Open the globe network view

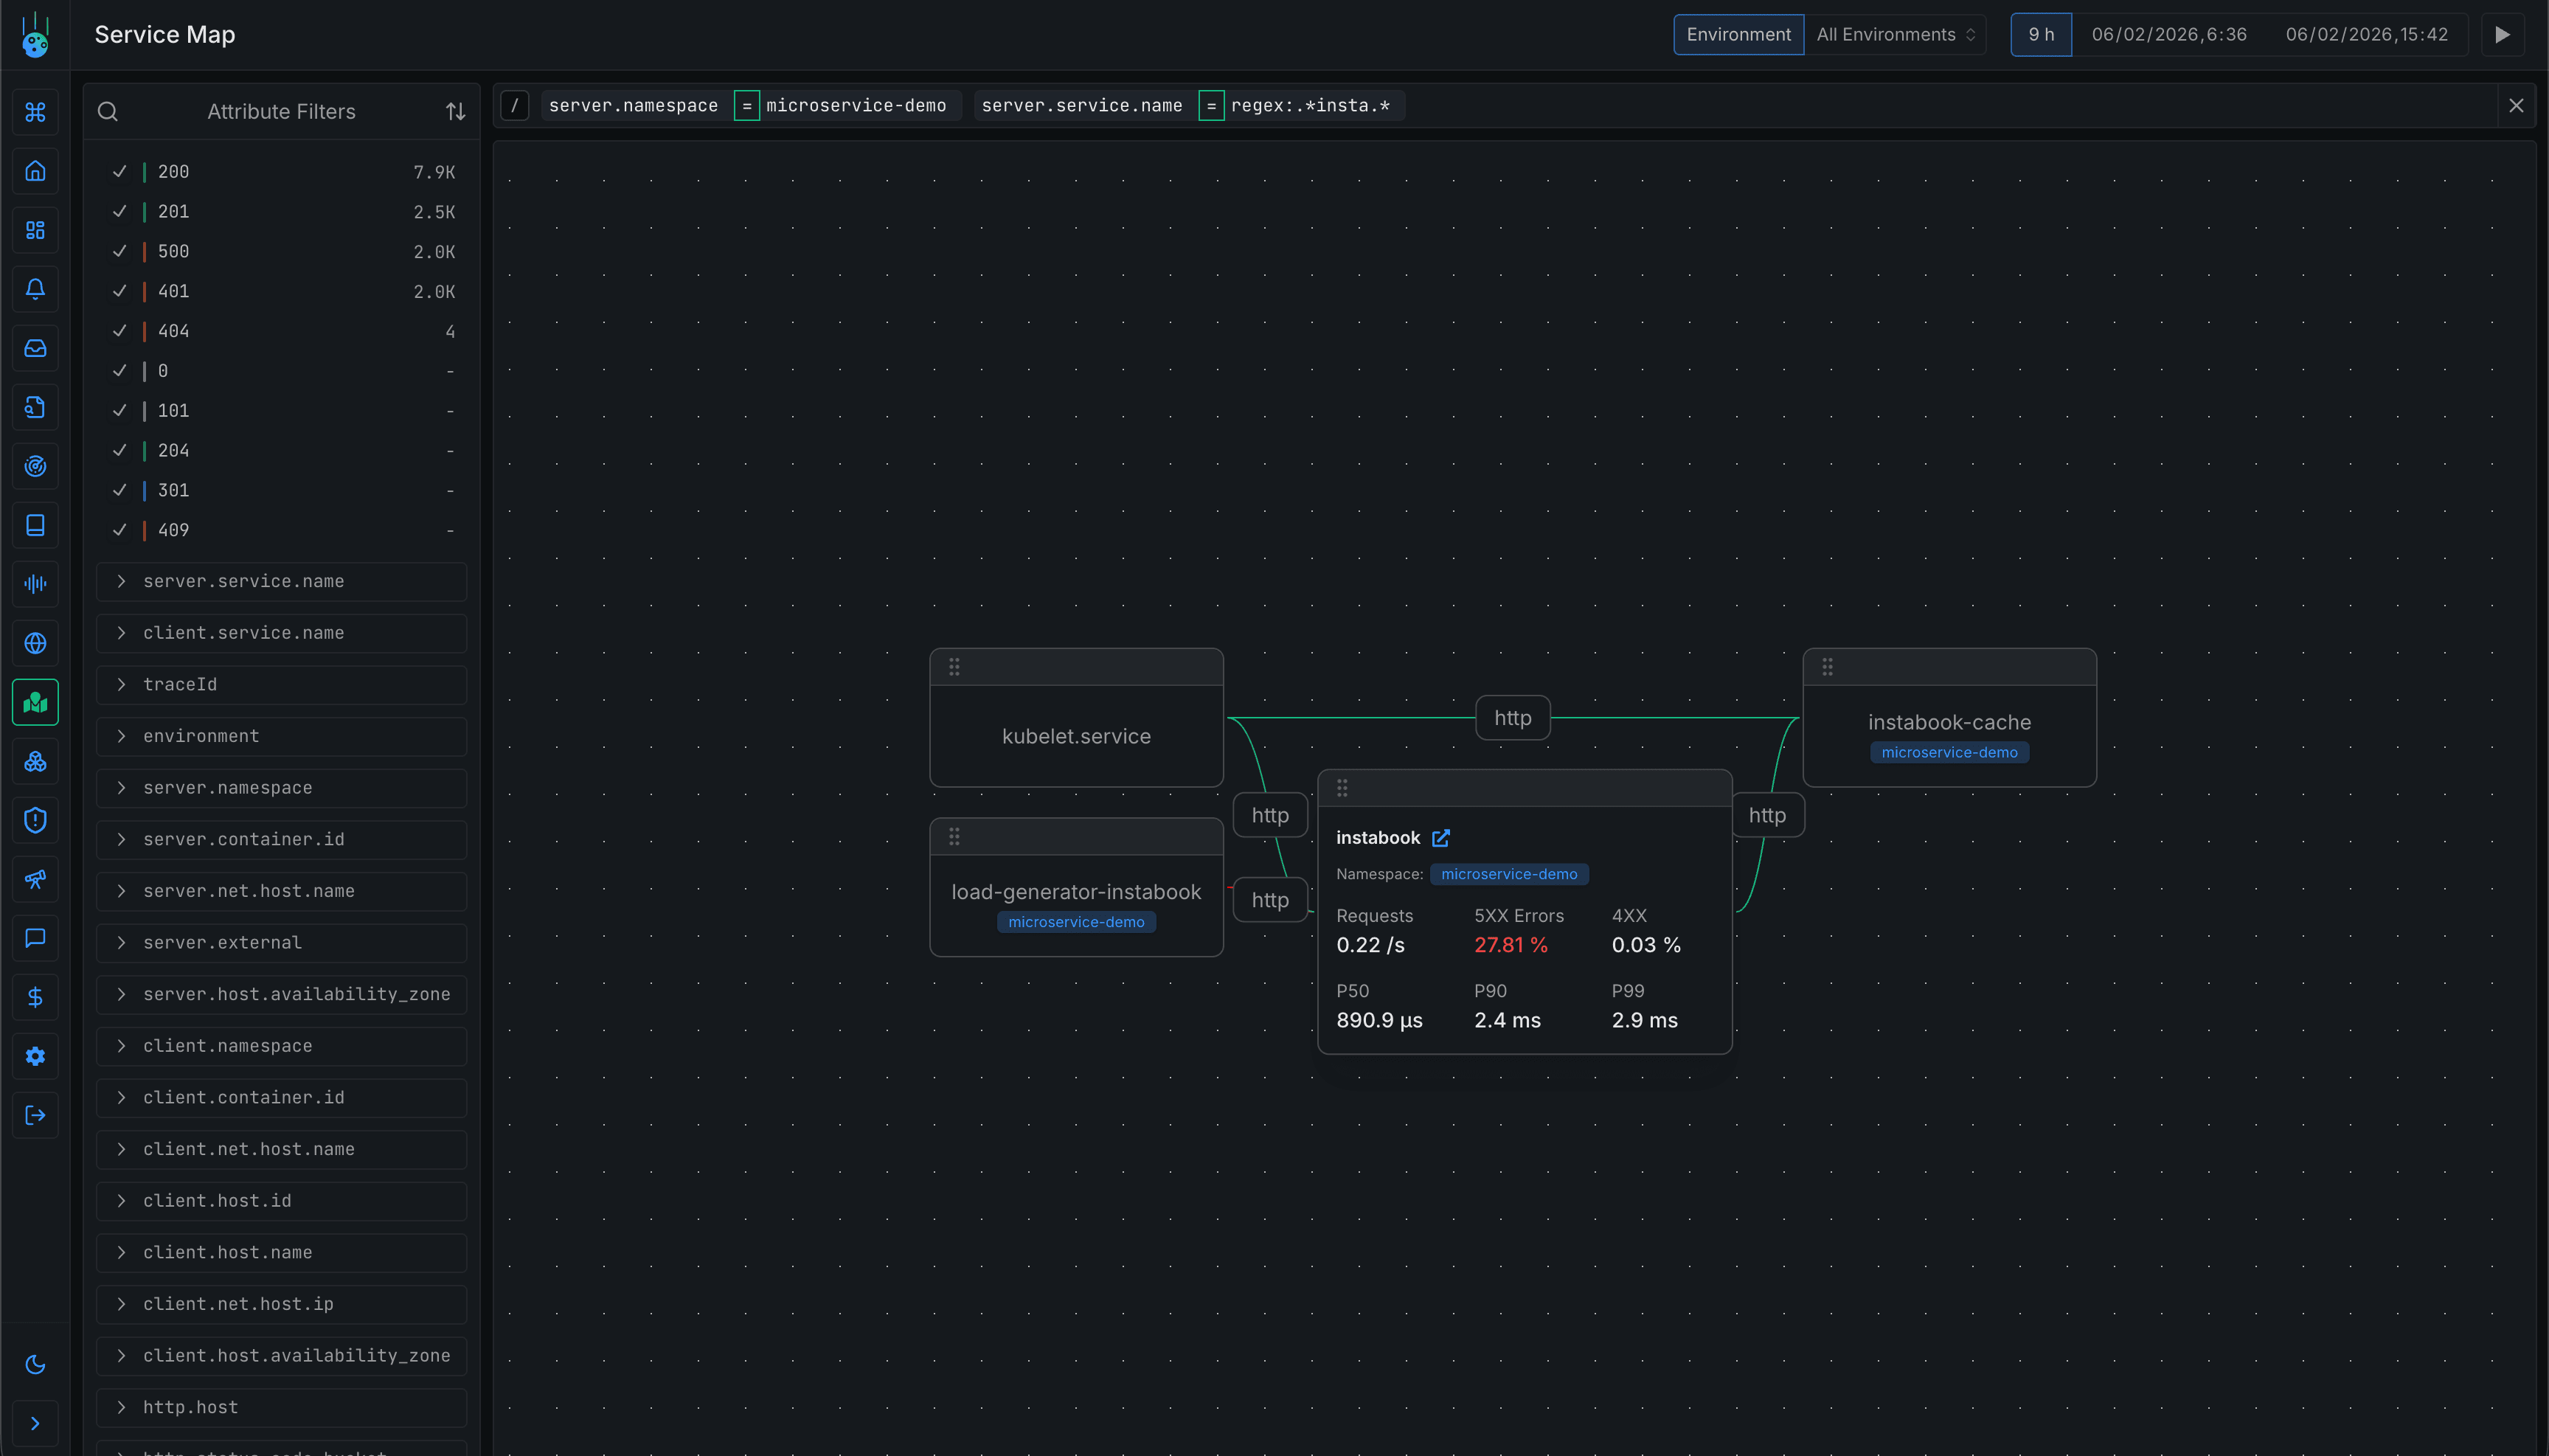pos(36,643)
